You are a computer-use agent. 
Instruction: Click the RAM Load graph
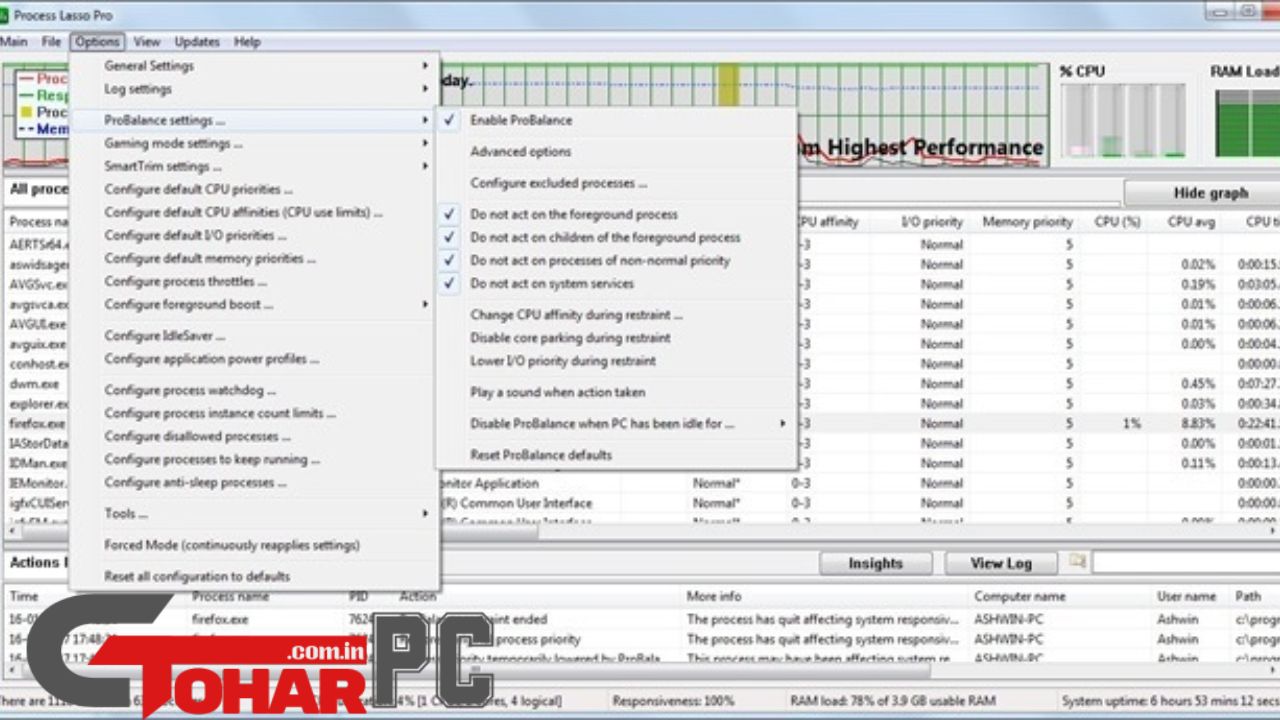tap(1247, 123)
